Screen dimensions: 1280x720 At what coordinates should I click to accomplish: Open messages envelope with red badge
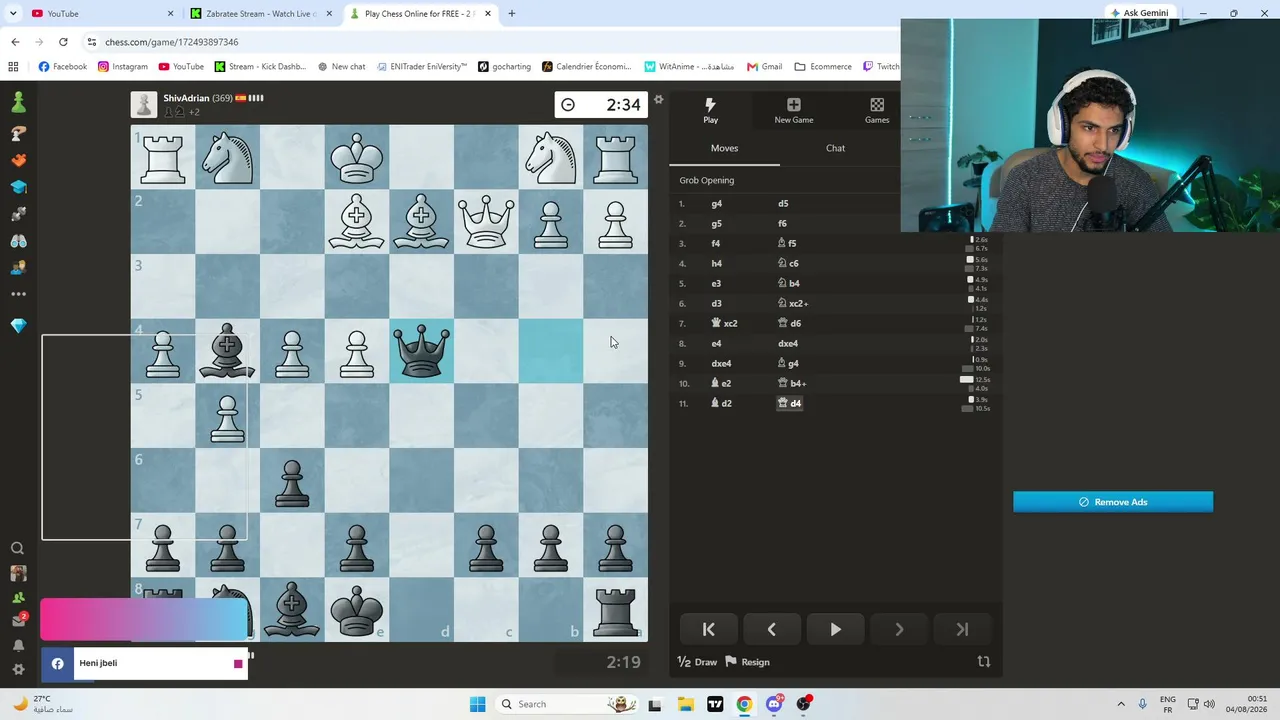pos(18,620)
